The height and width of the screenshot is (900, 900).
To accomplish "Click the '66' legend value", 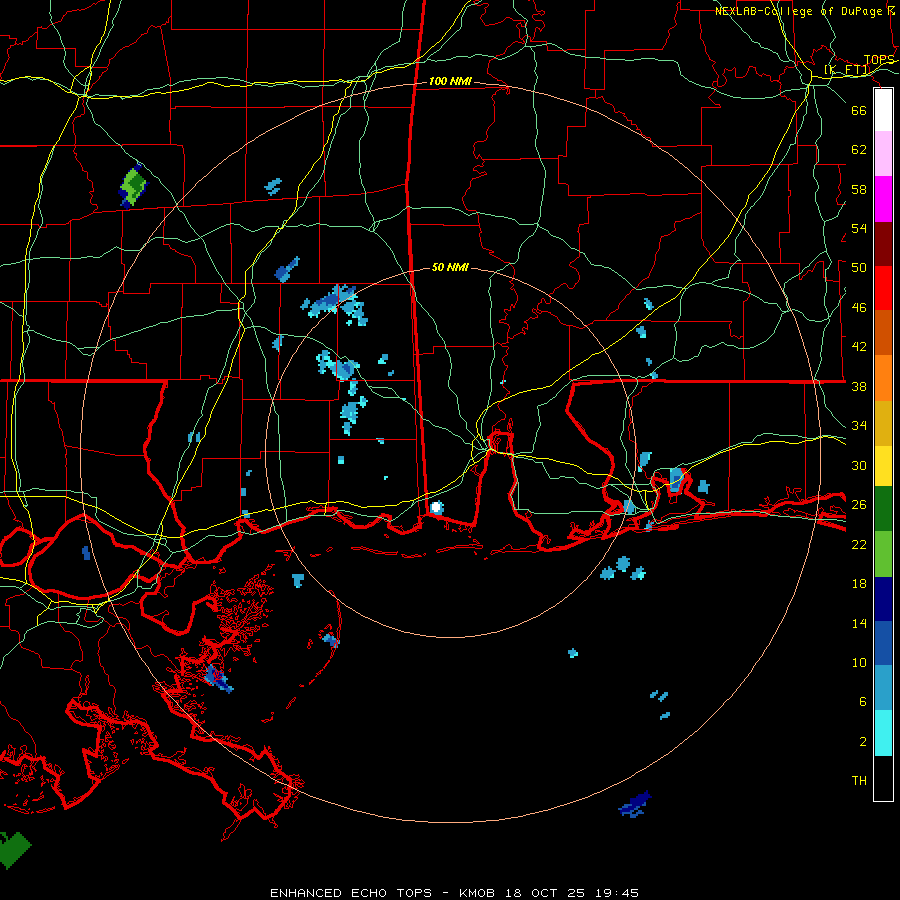I will (859, 110).
